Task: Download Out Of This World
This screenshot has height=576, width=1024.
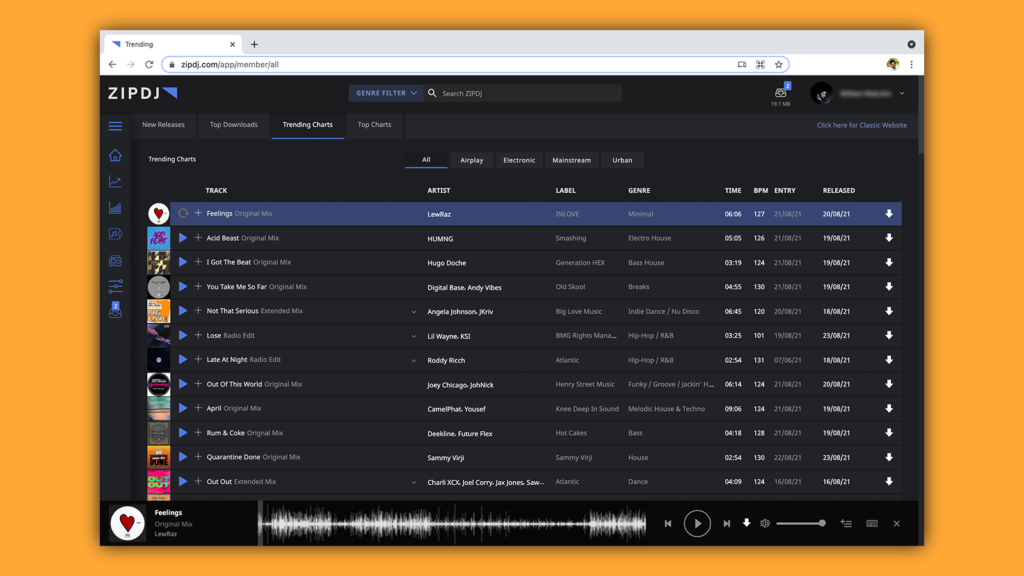Action: tap(889, 384)
